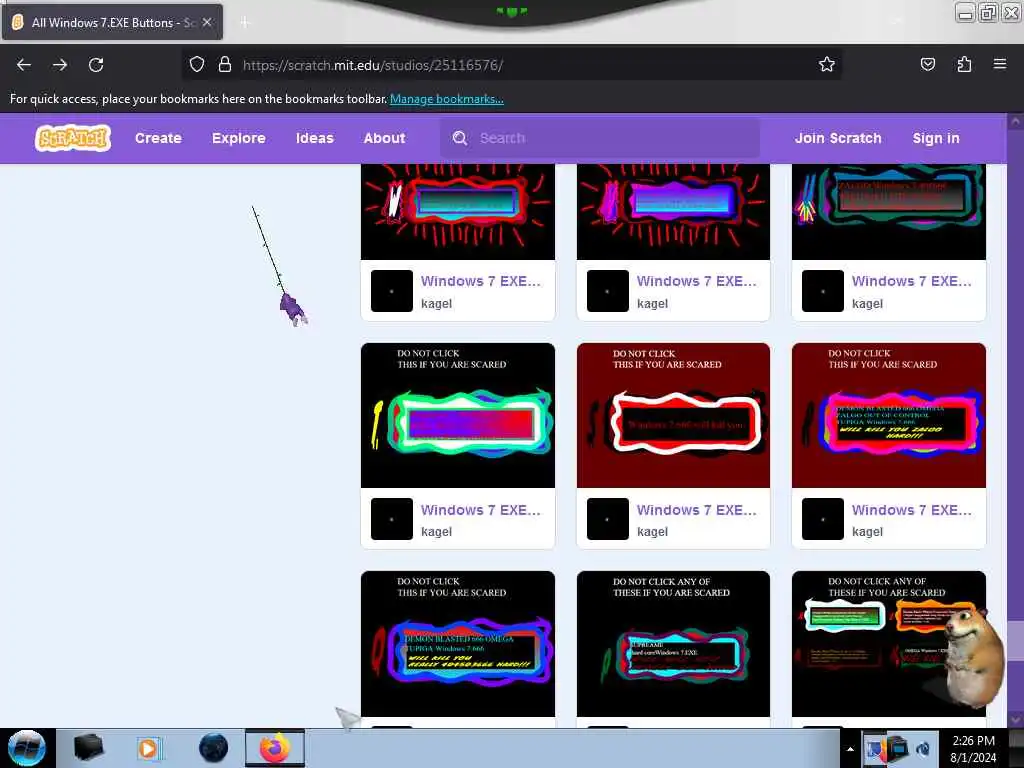This screenshot has height=768, width=1024.
Task: Go forward using the browser forward arrow
Action: click(60, 65)
